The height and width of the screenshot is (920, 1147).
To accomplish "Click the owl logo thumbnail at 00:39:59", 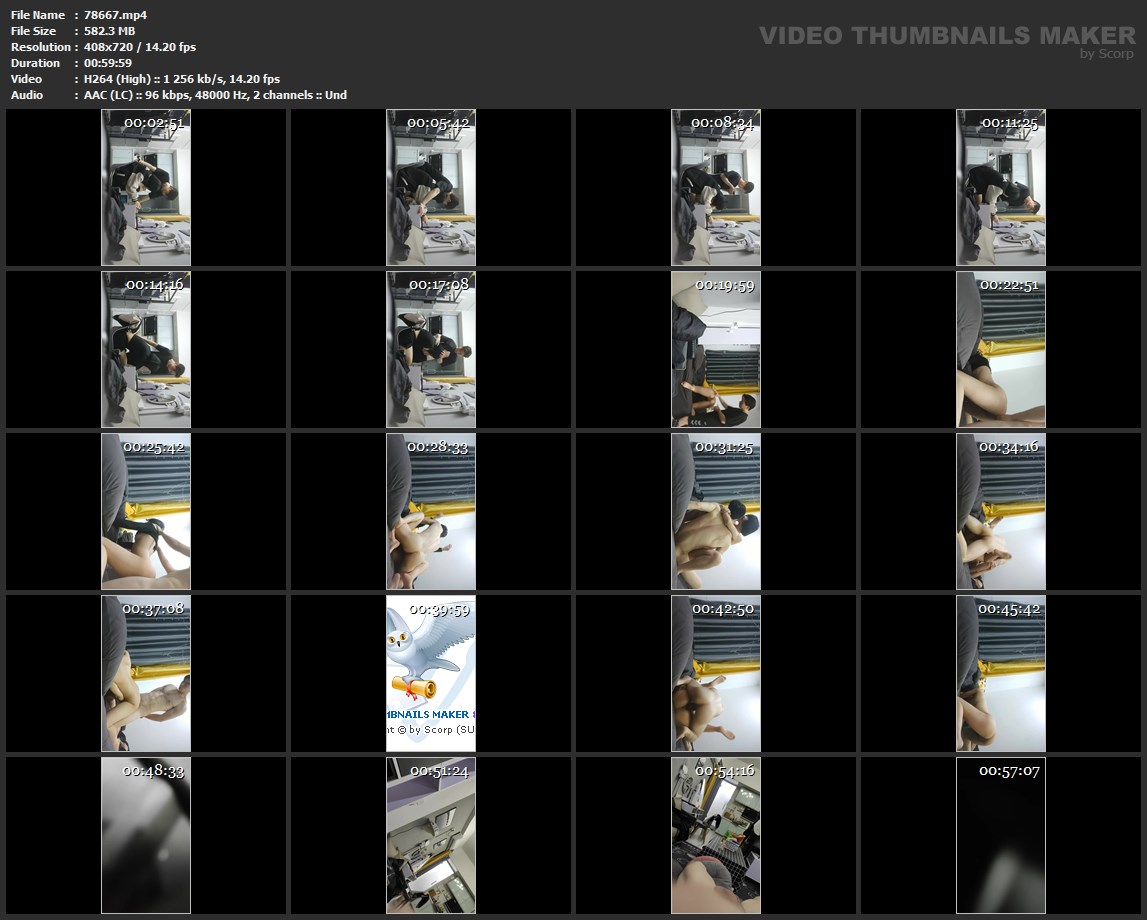I will pos(431,672).
